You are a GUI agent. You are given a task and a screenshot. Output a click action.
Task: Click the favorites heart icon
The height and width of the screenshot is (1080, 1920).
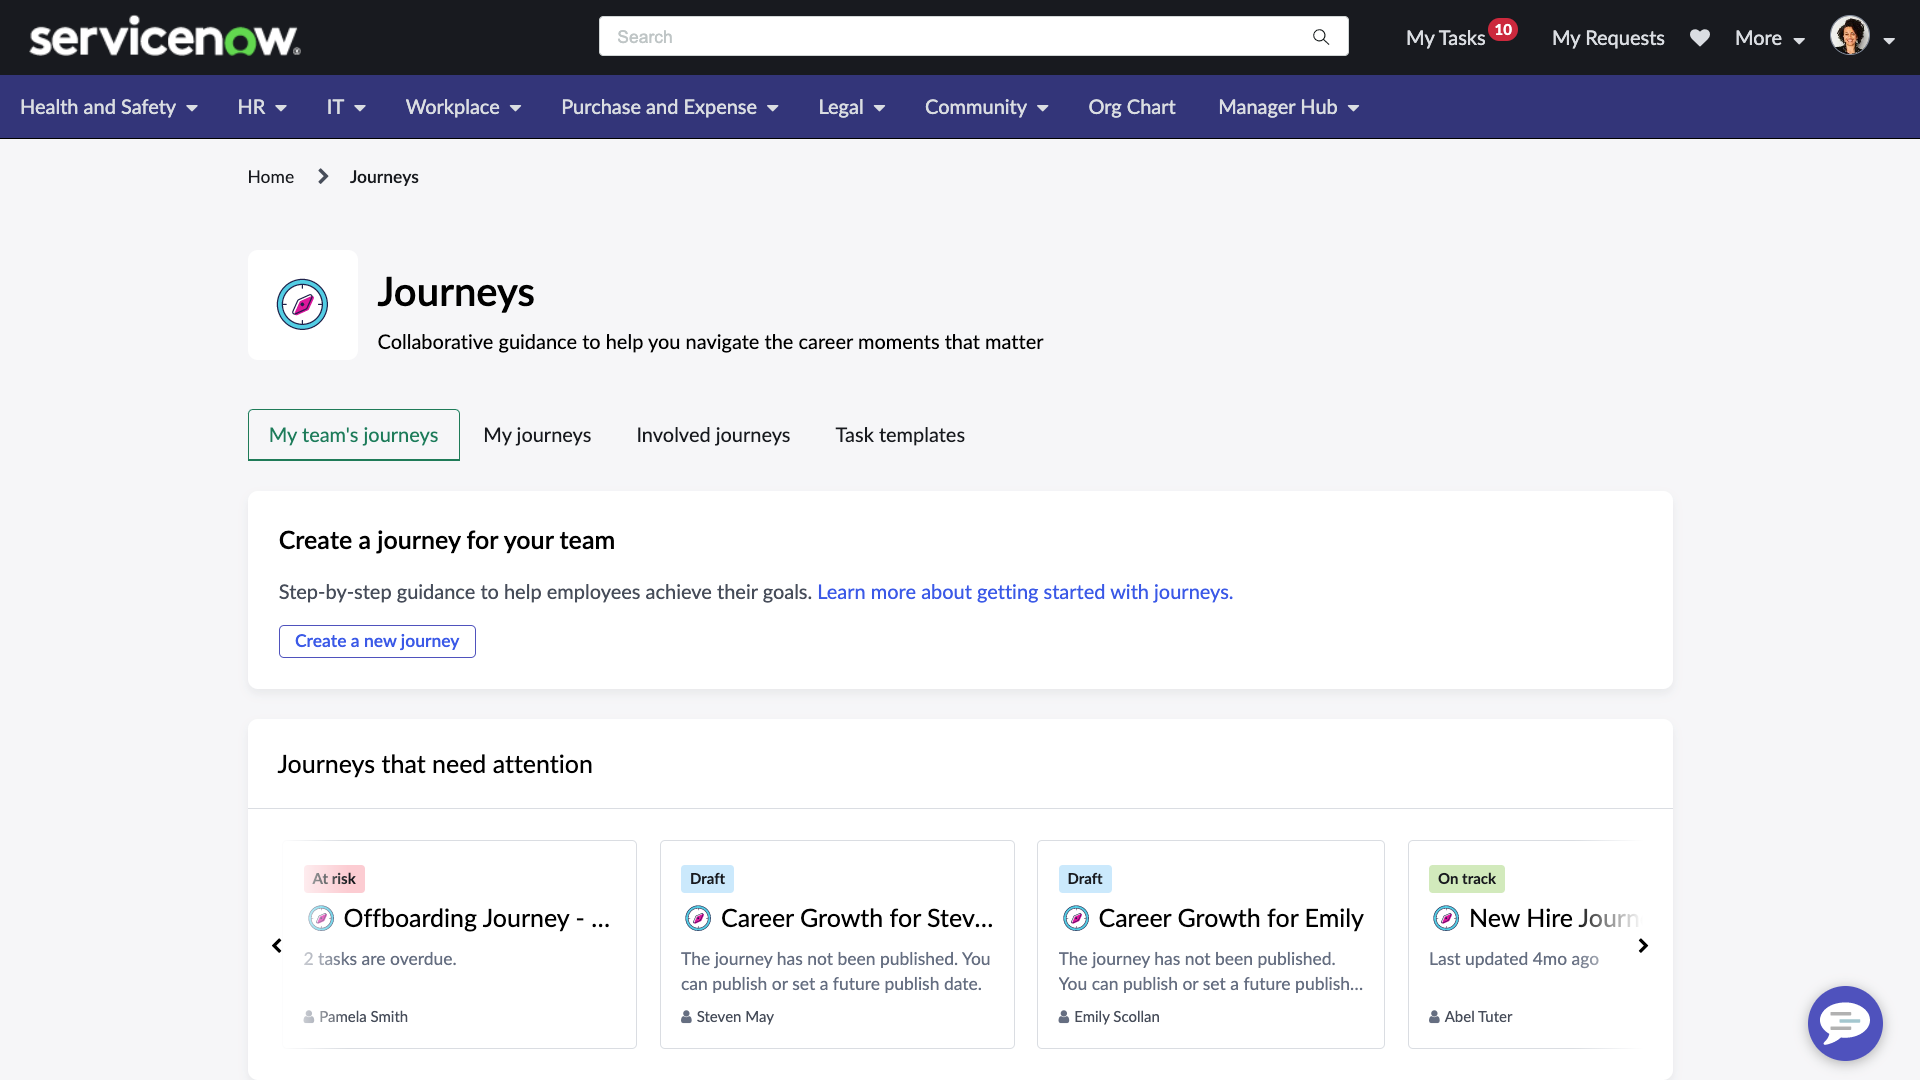pos(1700,38)
